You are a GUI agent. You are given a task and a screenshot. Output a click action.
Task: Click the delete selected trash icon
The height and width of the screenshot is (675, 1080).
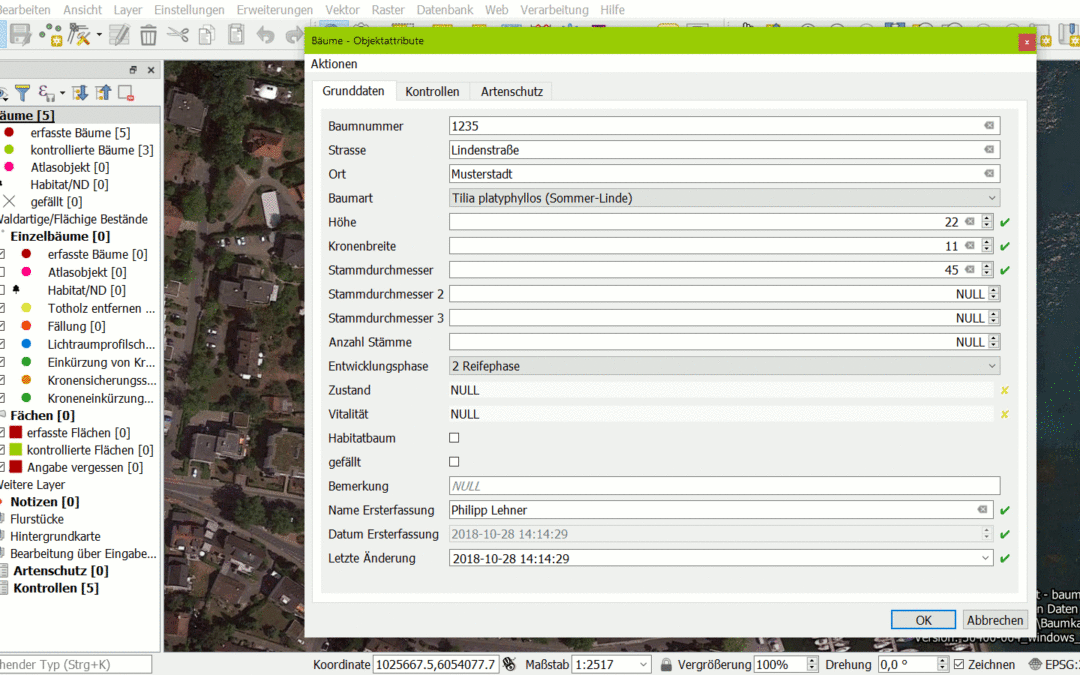click(148, 35)
